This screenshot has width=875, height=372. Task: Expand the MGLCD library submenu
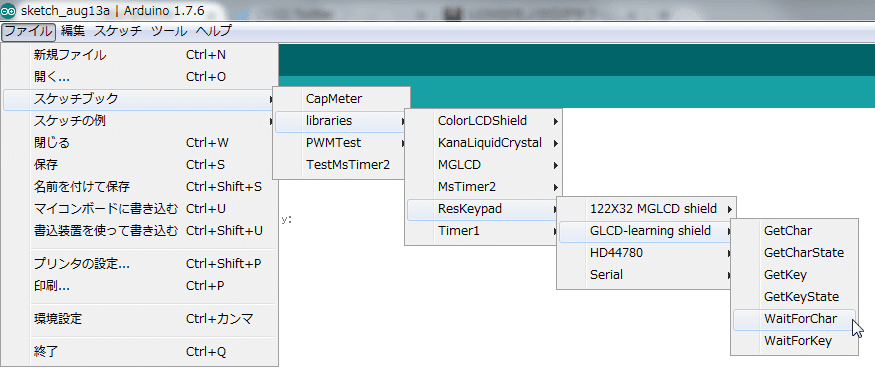(484, 165)
